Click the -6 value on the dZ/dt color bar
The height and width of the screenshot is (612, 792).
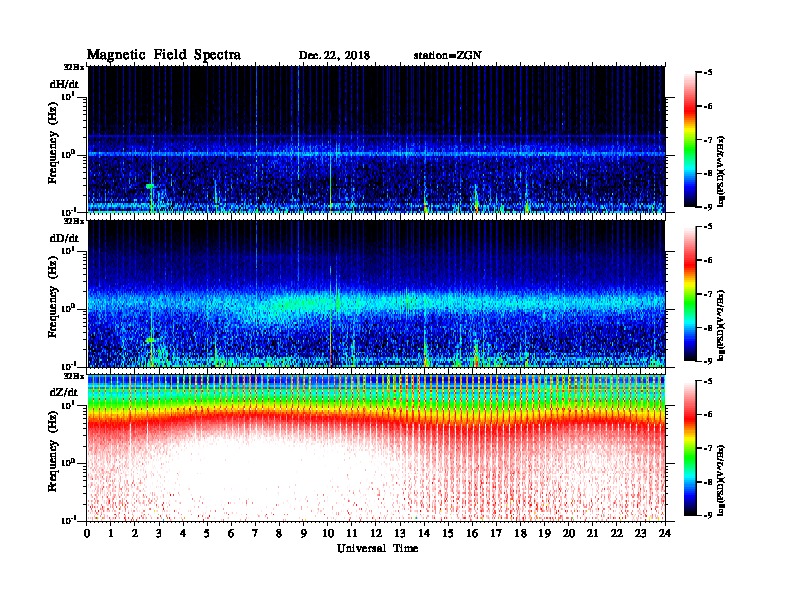point(708,414)
